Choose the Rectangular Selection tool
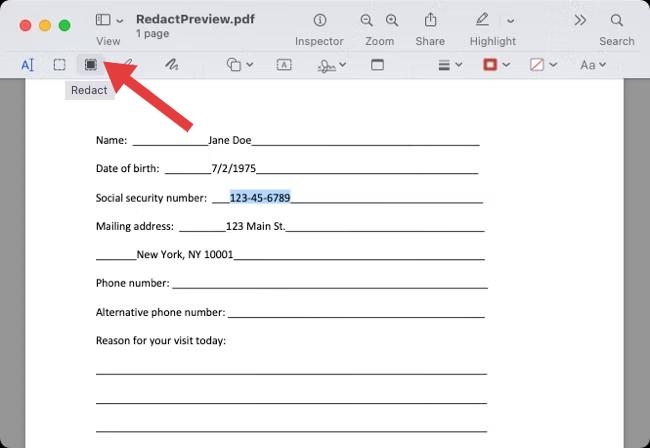 pyautogui.click(x=59, y=65)
